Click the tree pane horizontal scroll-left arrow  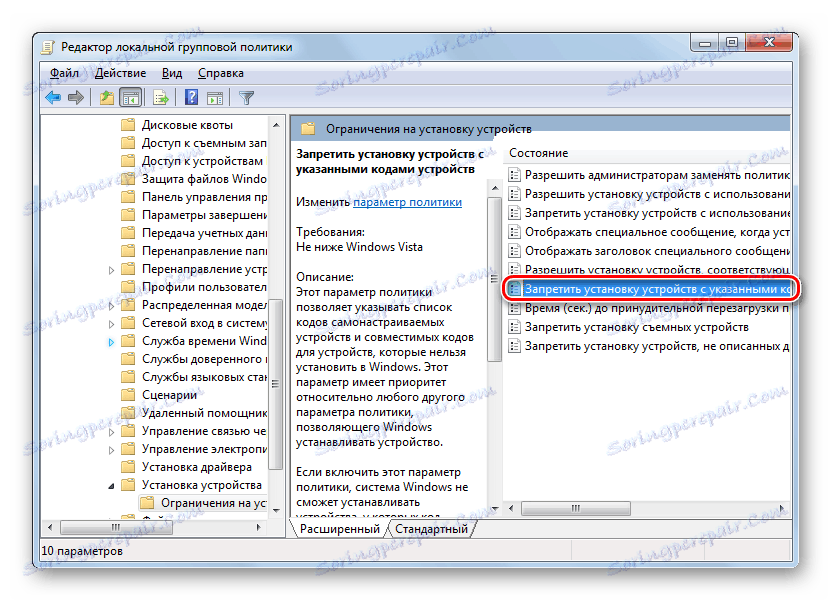coord(50,527)
